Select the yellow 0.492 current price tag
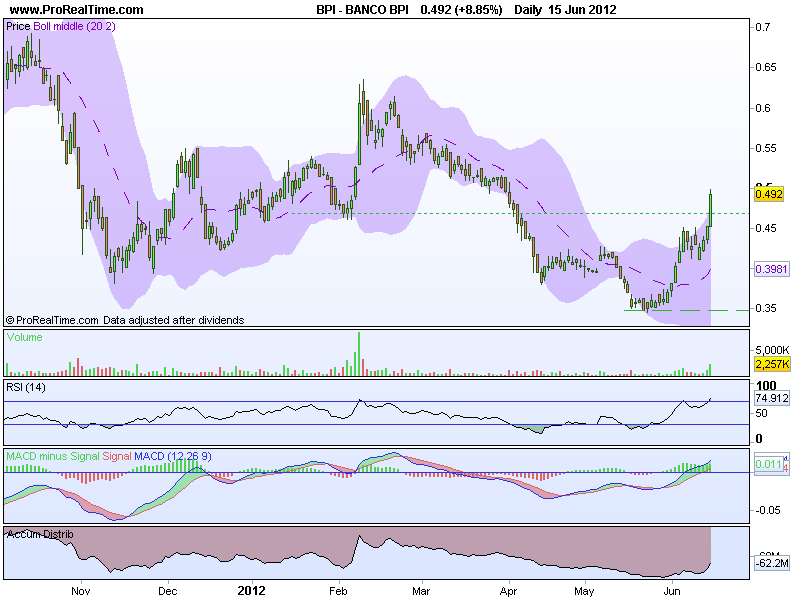The height and width of the screenshot is (600, 800). click(769, 194)
